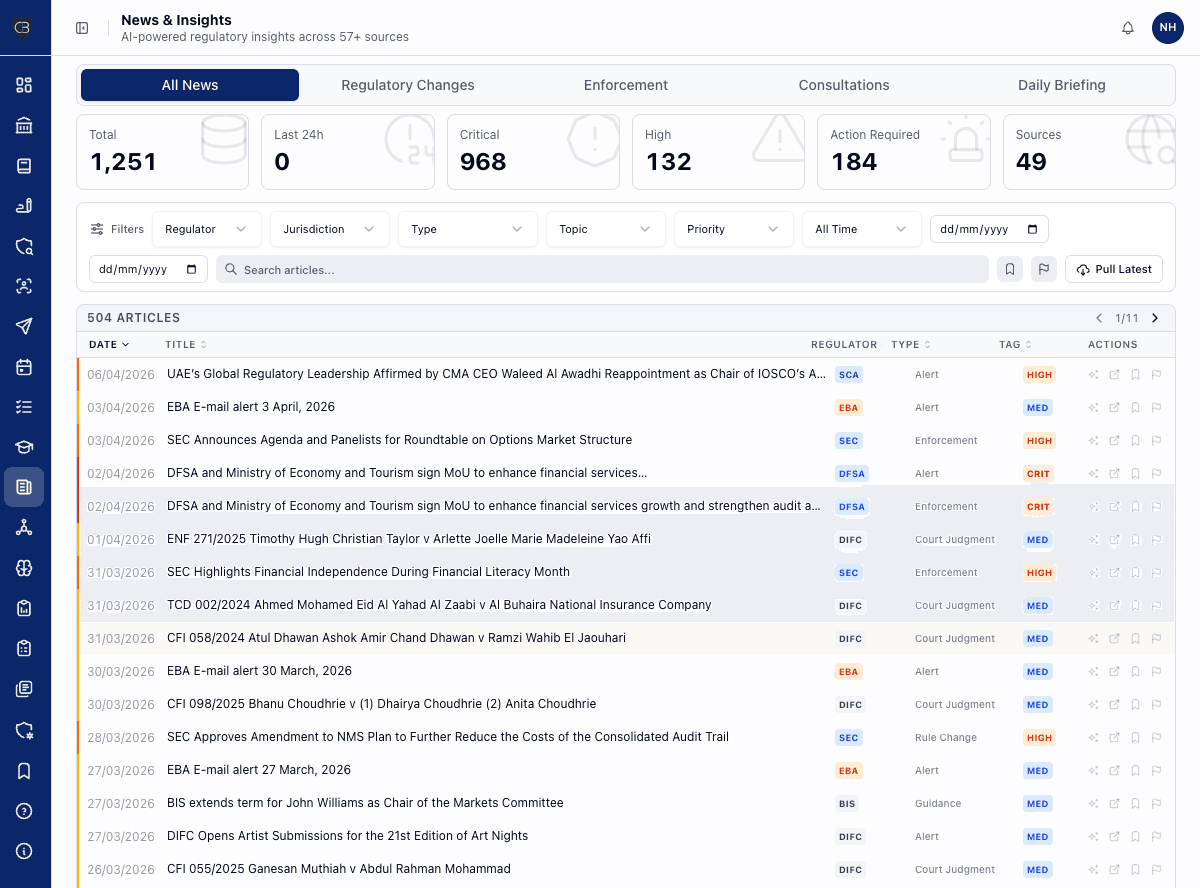Select the Daily Briefing tab

1061,85
